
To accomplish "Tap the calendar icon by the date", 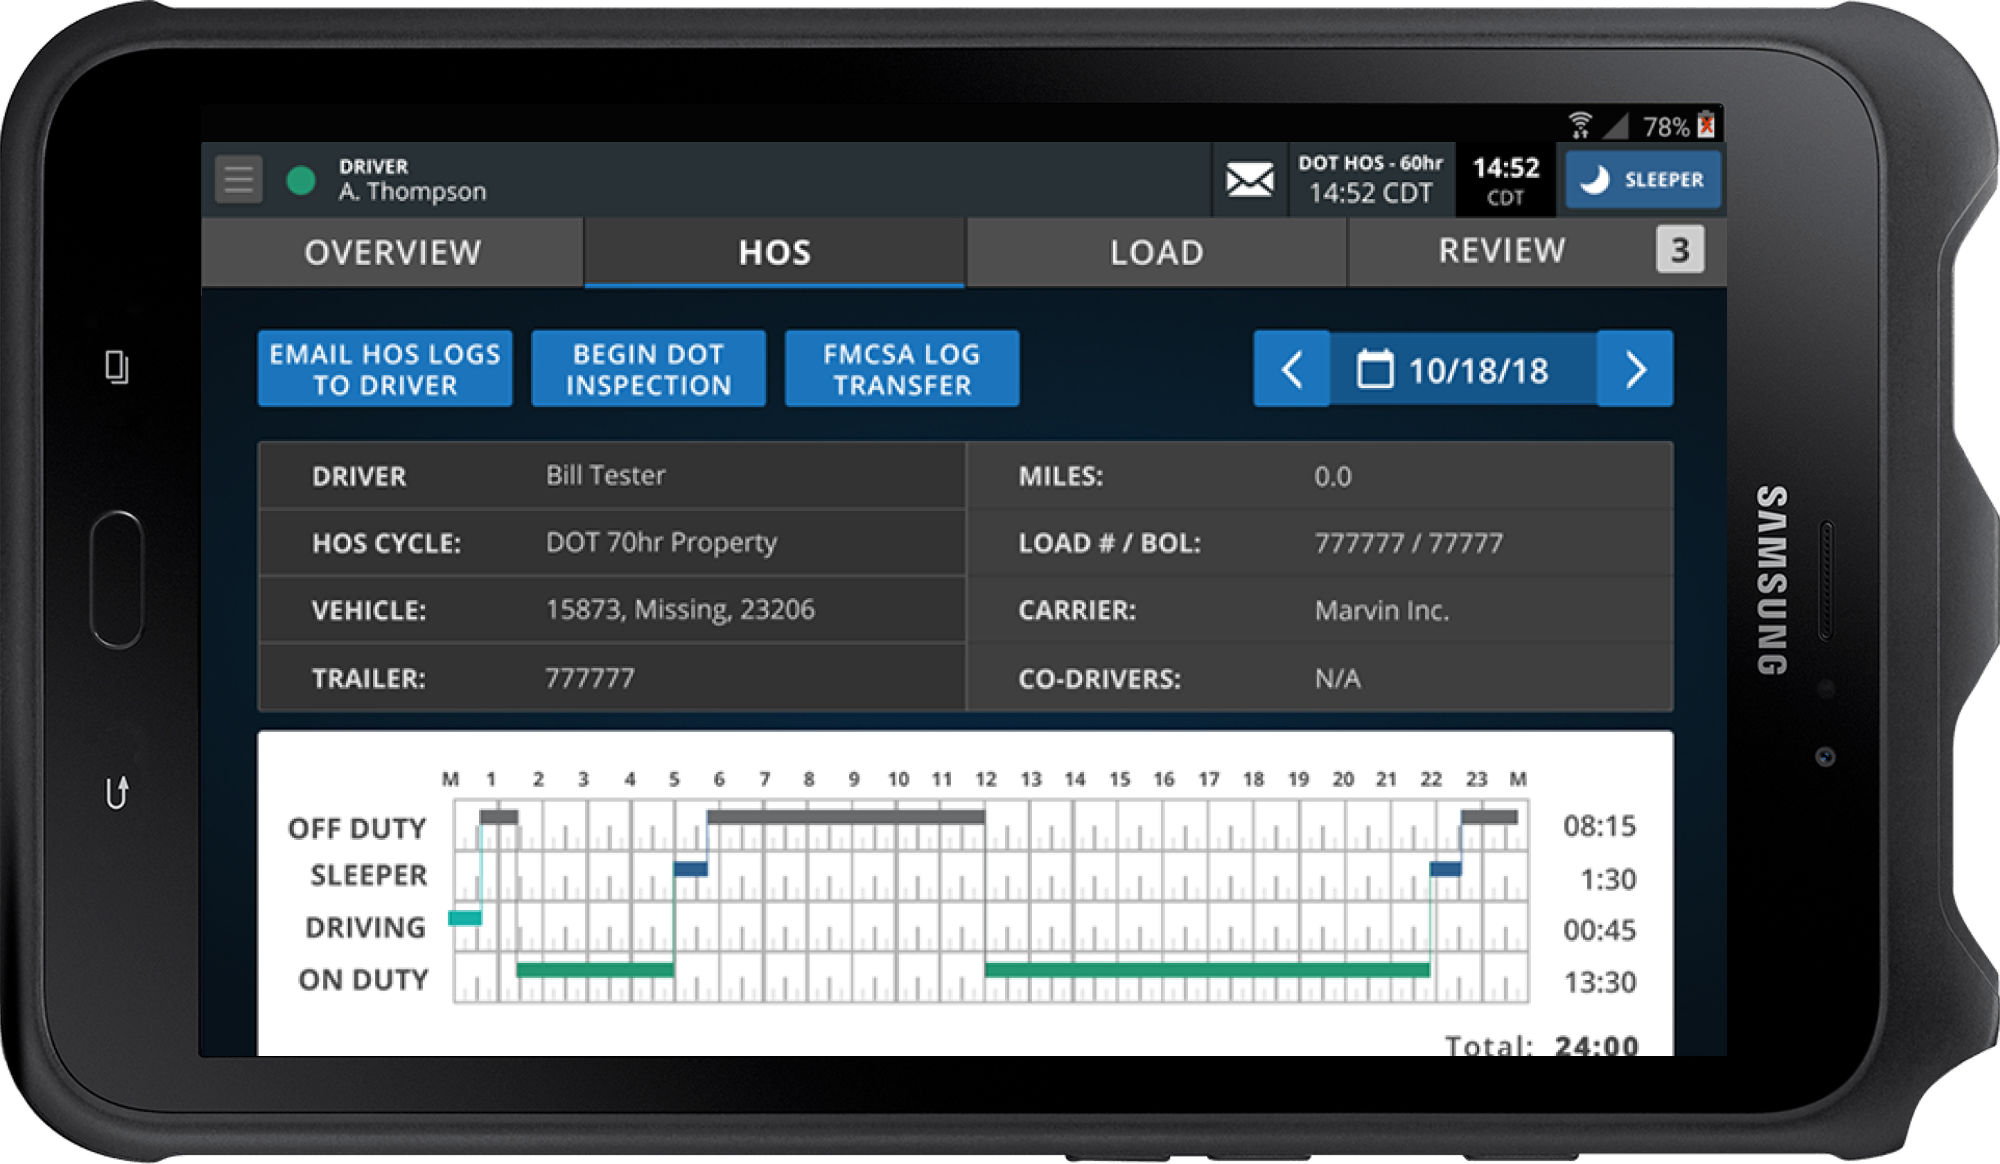I will coord(1374,369).
